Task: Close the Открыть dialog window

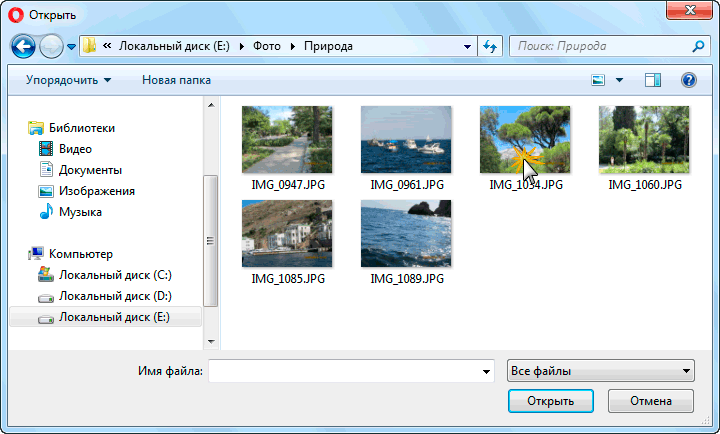Action: click(x=690, y=10)
